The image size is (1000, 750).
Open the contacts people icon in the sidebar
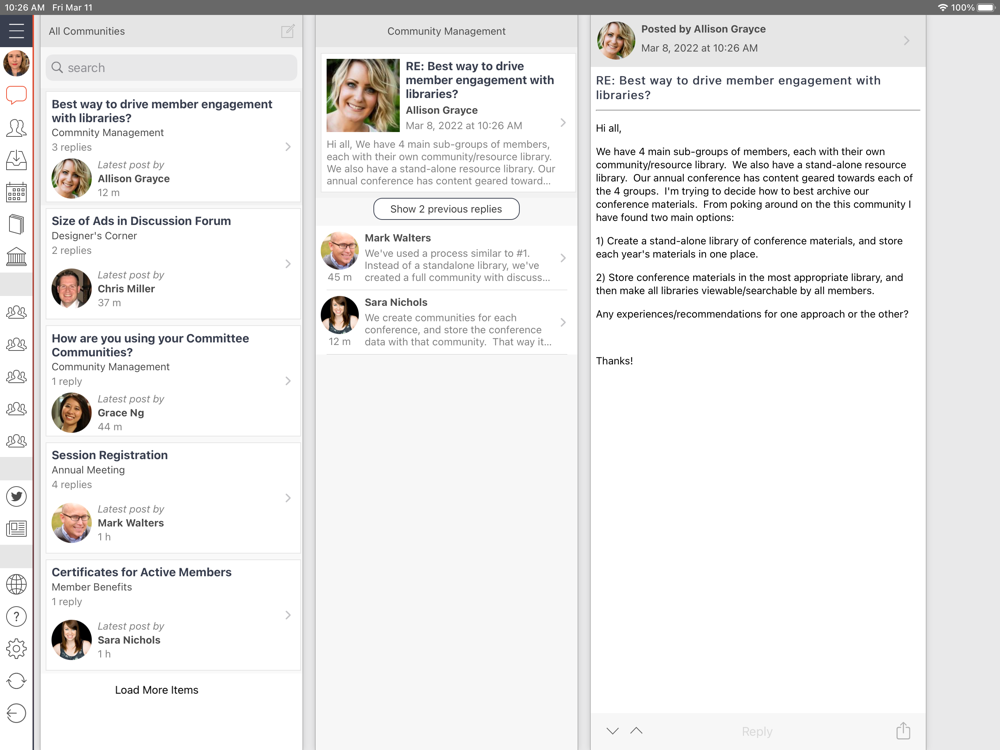16,128
